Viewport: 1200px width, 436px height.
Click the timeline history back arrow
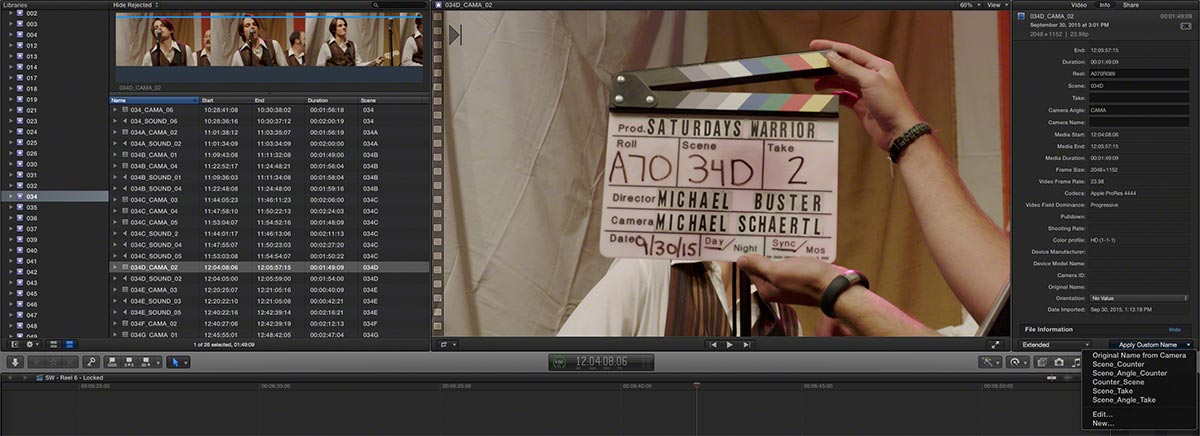click(x=12, y=378)
